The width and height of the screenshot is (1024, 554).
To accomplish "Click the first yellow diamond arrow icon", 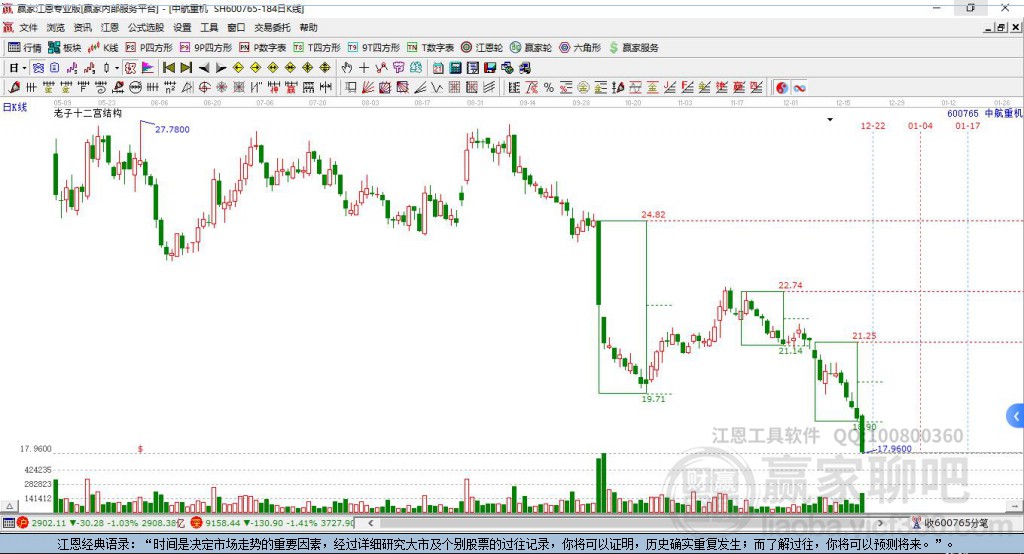I will click(x=238, y=68).
